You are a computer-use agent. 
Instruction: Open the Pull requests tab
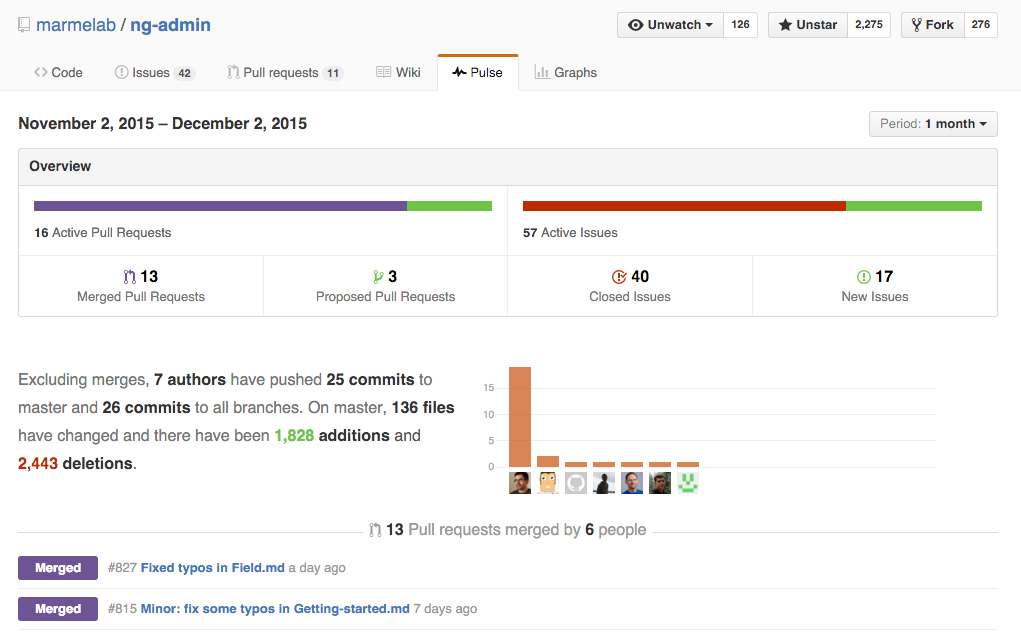285,72
